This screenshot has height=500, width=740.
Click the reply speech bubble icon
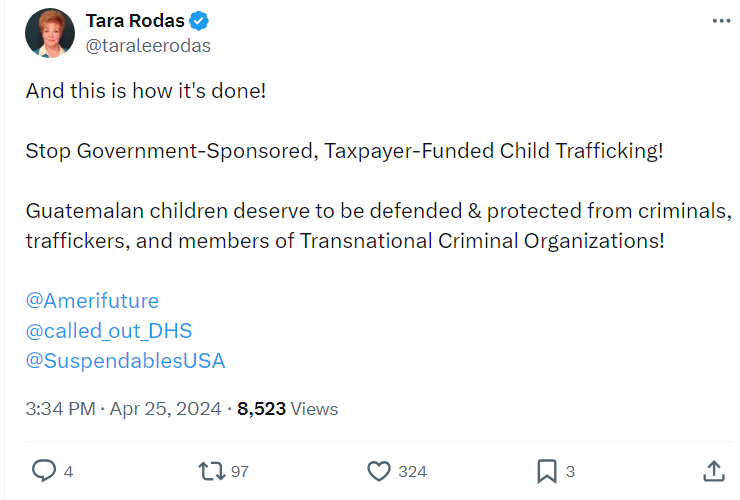tap(44, 470)
